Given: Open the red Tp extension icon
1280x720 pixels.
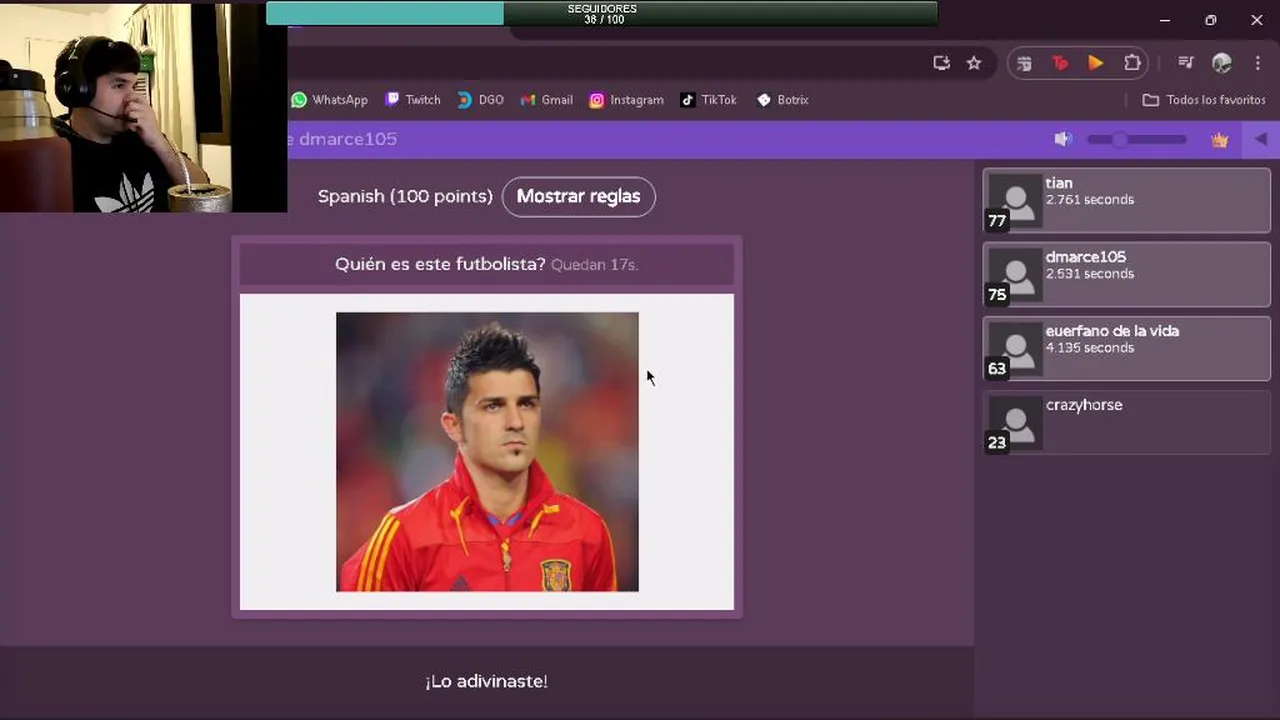Looking at the screenshot, I should point(1060,63).
